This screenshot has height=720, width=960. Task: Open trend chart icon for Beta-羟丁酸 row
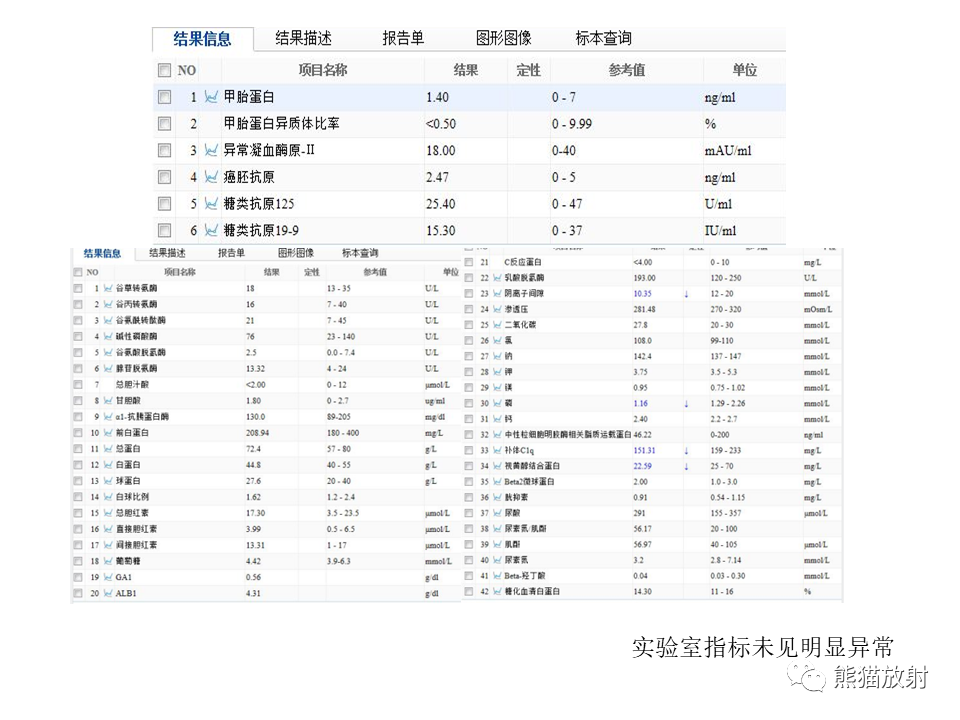coord(497,576)
